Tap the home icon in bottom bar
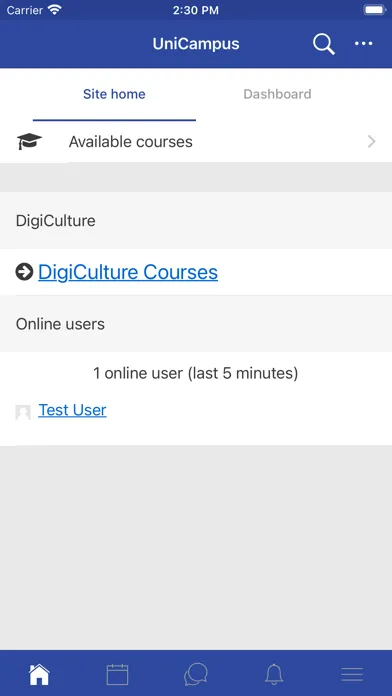 click(39, 675)
